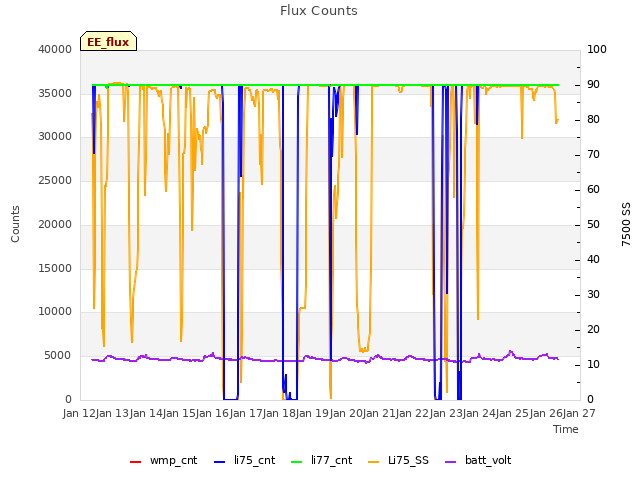Click the Flux Counts chart title
The height and width of the screenshot is (480, 640).
pyautogui.click(x=319, y=11)
